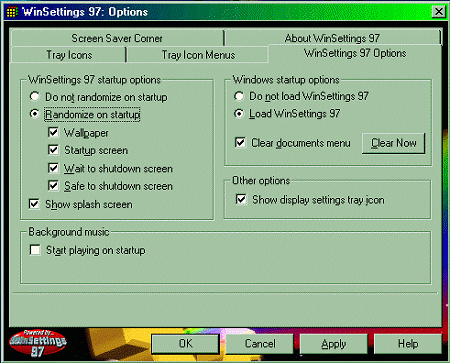This screenshot has width=450, height=363.
Task: Switch to Tray Icon Menus tab
Action: click(x=198, y=55)
